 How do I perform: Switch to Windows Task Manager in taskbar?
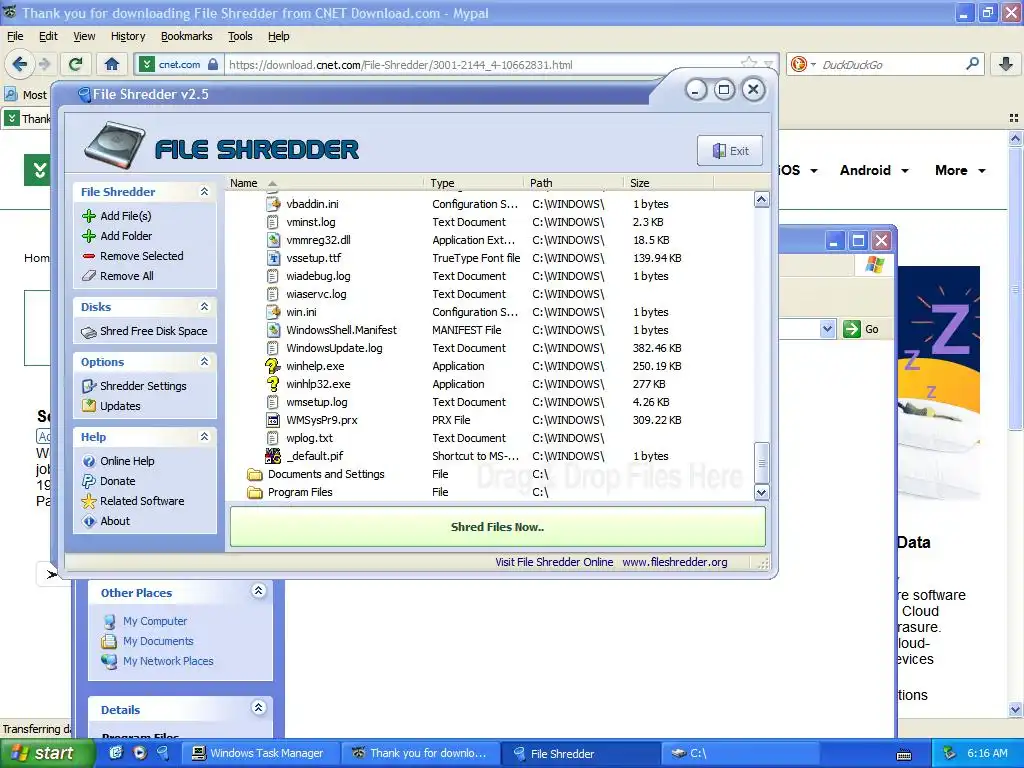pos(259,753)
